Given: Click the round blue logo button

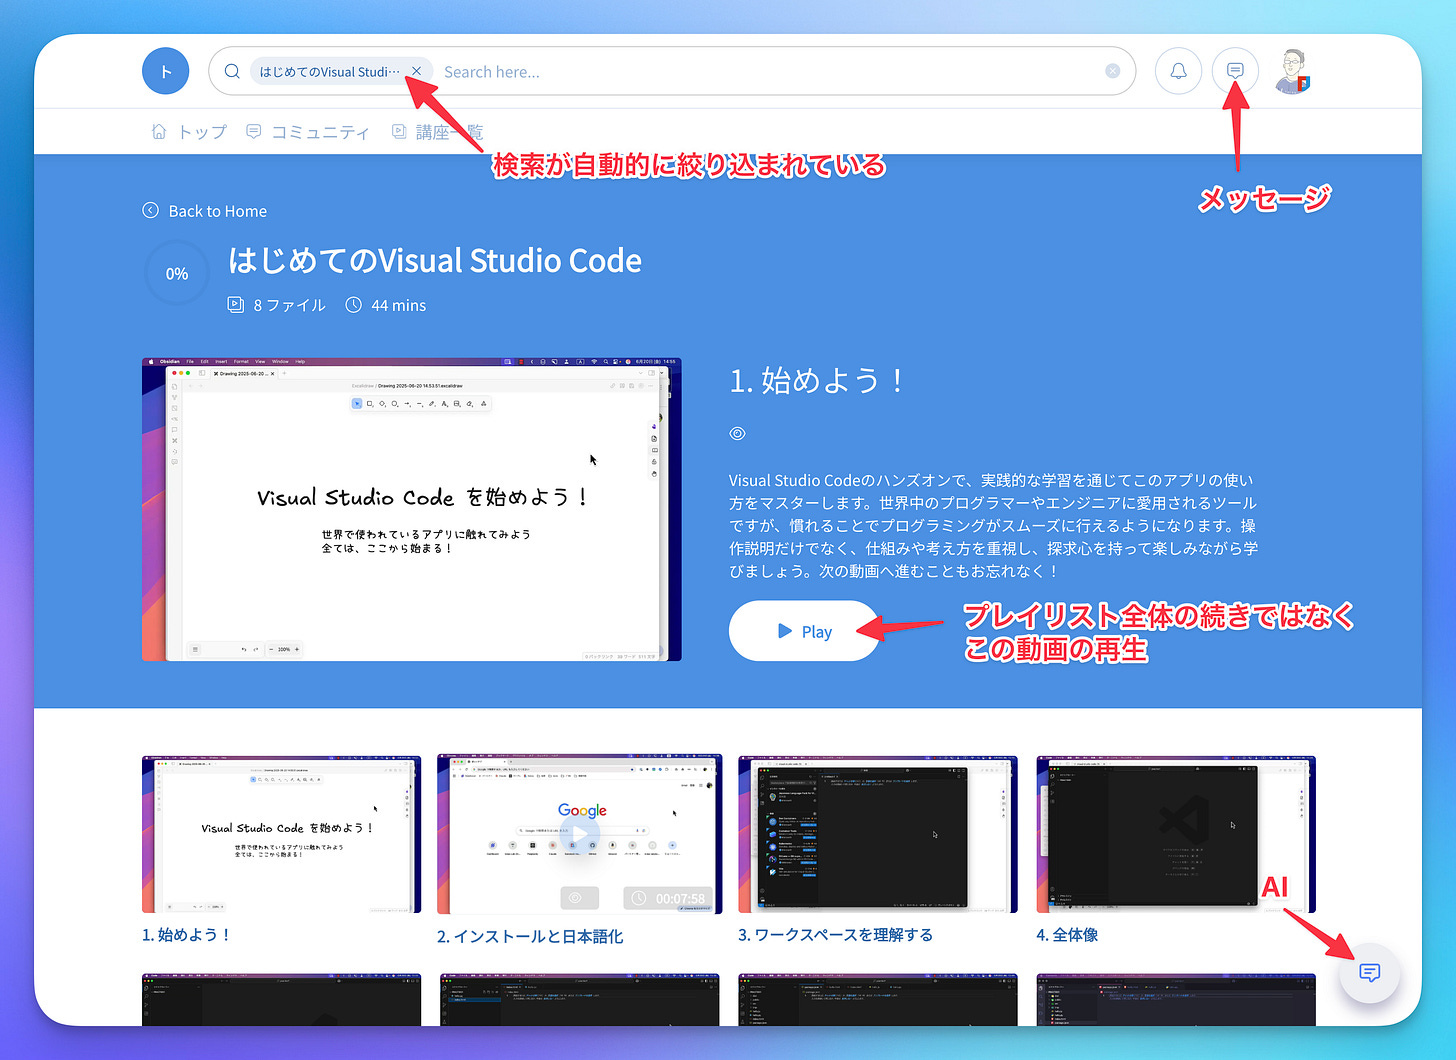Looking at the screenshot, I should point(166,71).
